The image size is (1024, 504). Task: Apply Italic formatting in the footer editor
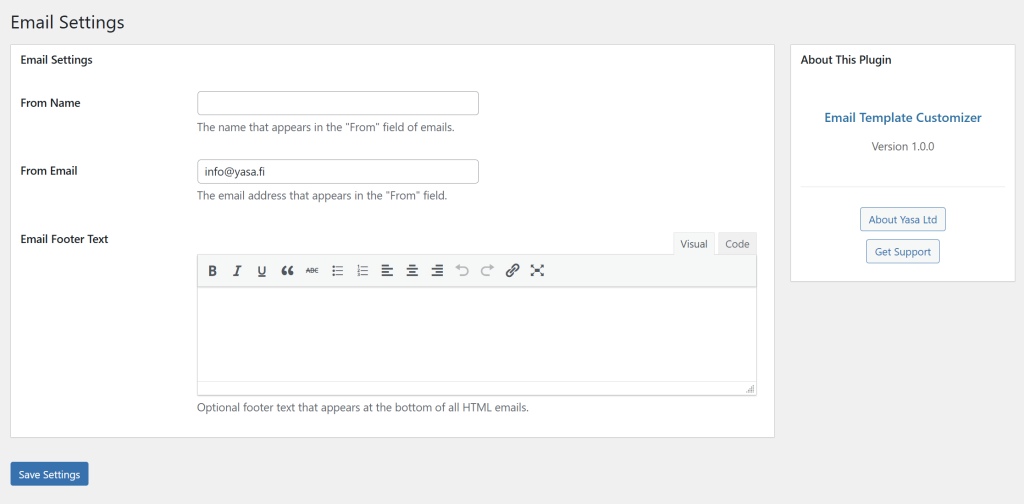pos(237,270)
